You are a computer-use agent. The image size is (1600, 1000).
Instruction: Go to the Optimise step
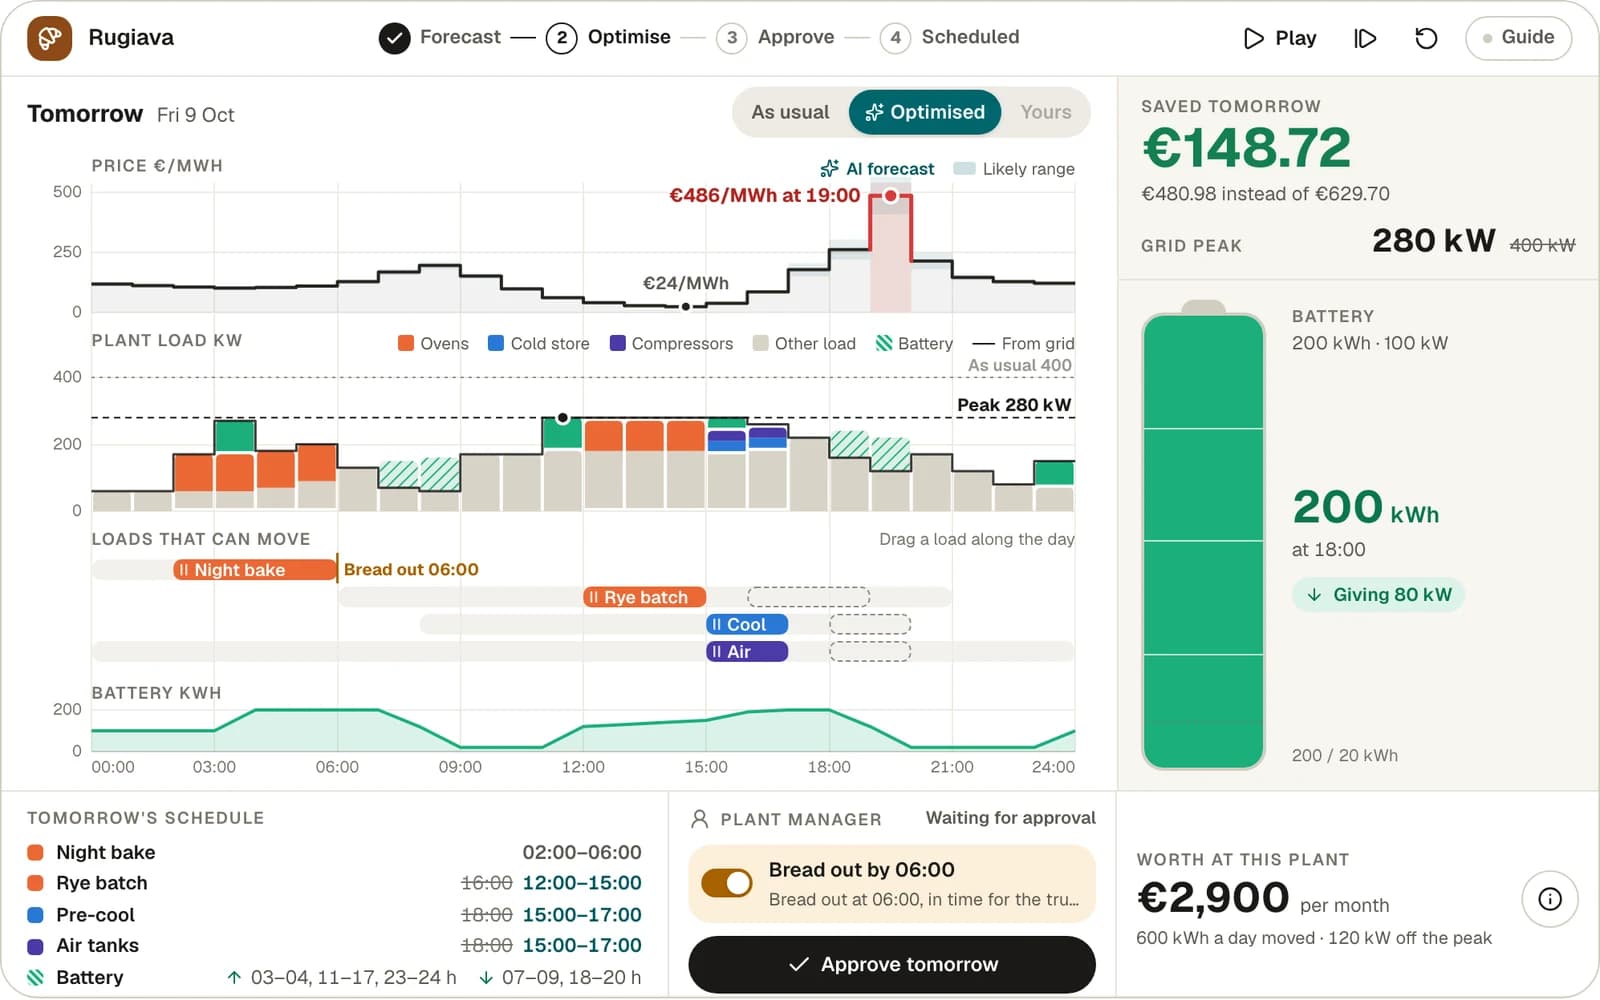coord(609,38)
